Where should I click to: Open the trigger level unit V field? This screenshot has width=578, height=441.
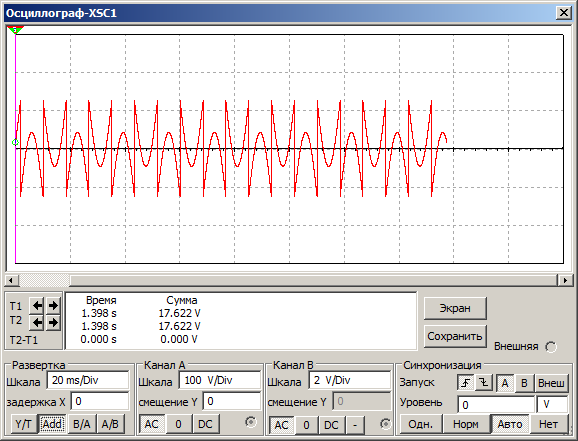552,405
